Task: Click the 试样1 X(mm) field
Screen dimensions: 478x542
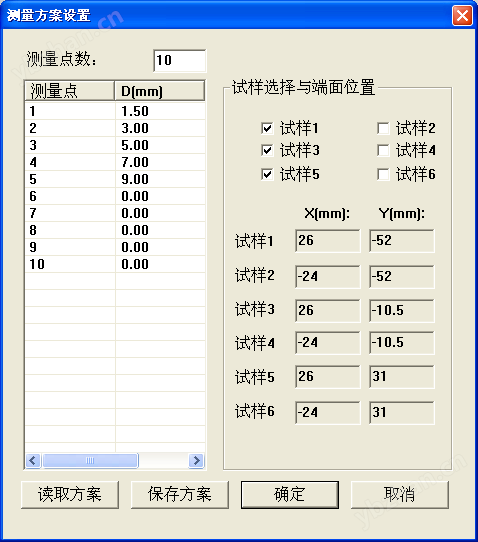Action: [328, 241]
